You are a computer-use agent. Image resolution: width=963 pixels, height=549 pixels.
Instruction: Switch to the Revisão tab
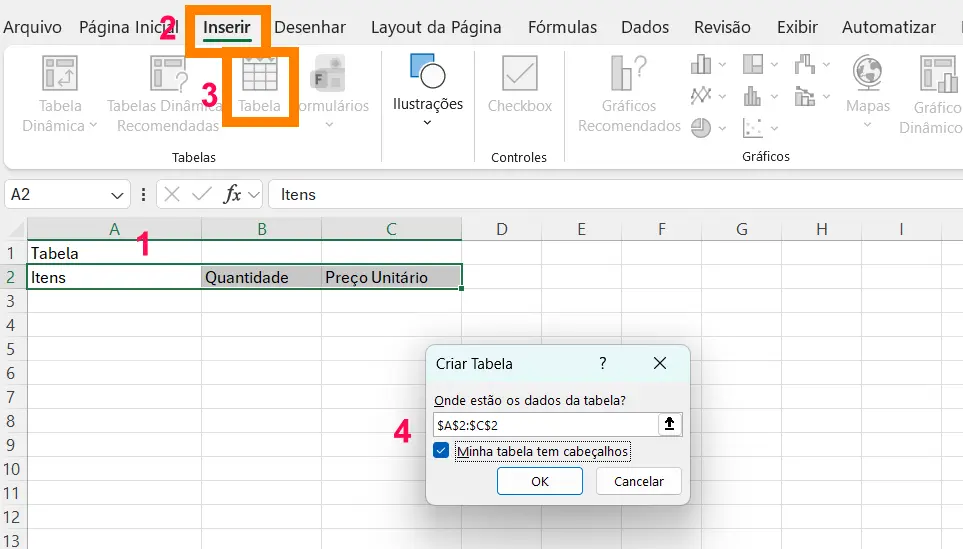click(x=722, y=27)
